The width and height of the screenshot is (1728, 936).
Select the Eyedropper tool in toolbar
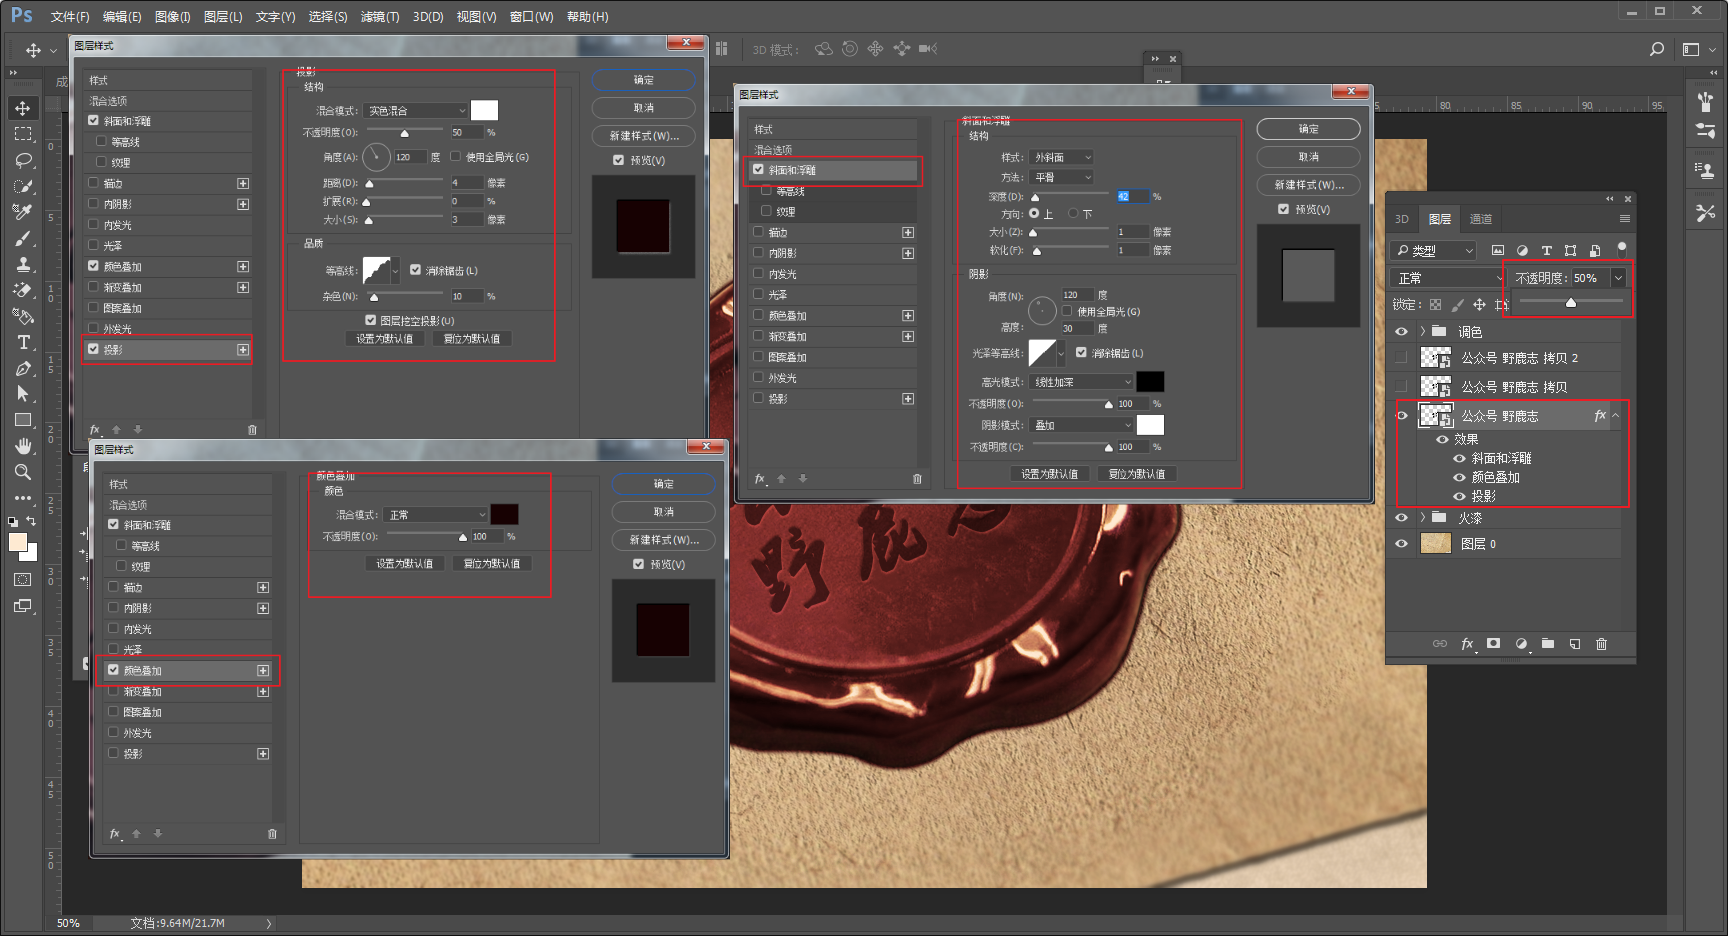[23, 212]
